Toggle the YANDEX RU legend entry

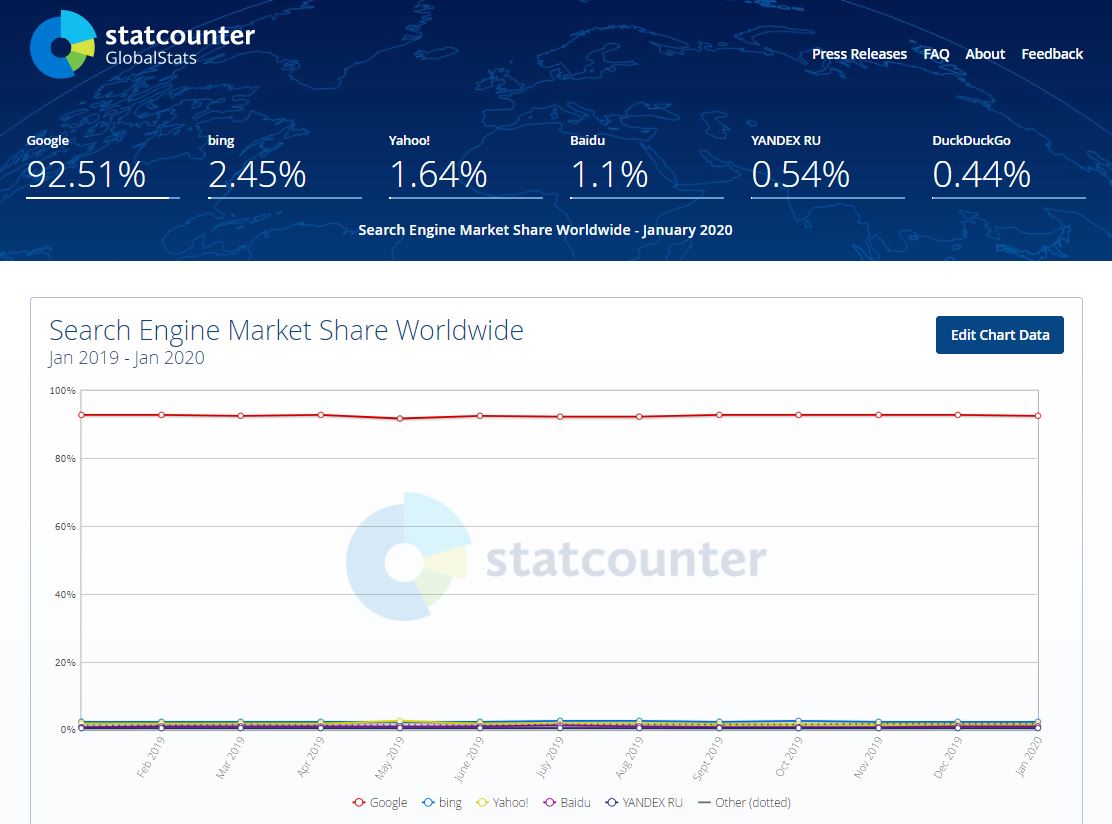pyautogui.click(x=644, y=802)
